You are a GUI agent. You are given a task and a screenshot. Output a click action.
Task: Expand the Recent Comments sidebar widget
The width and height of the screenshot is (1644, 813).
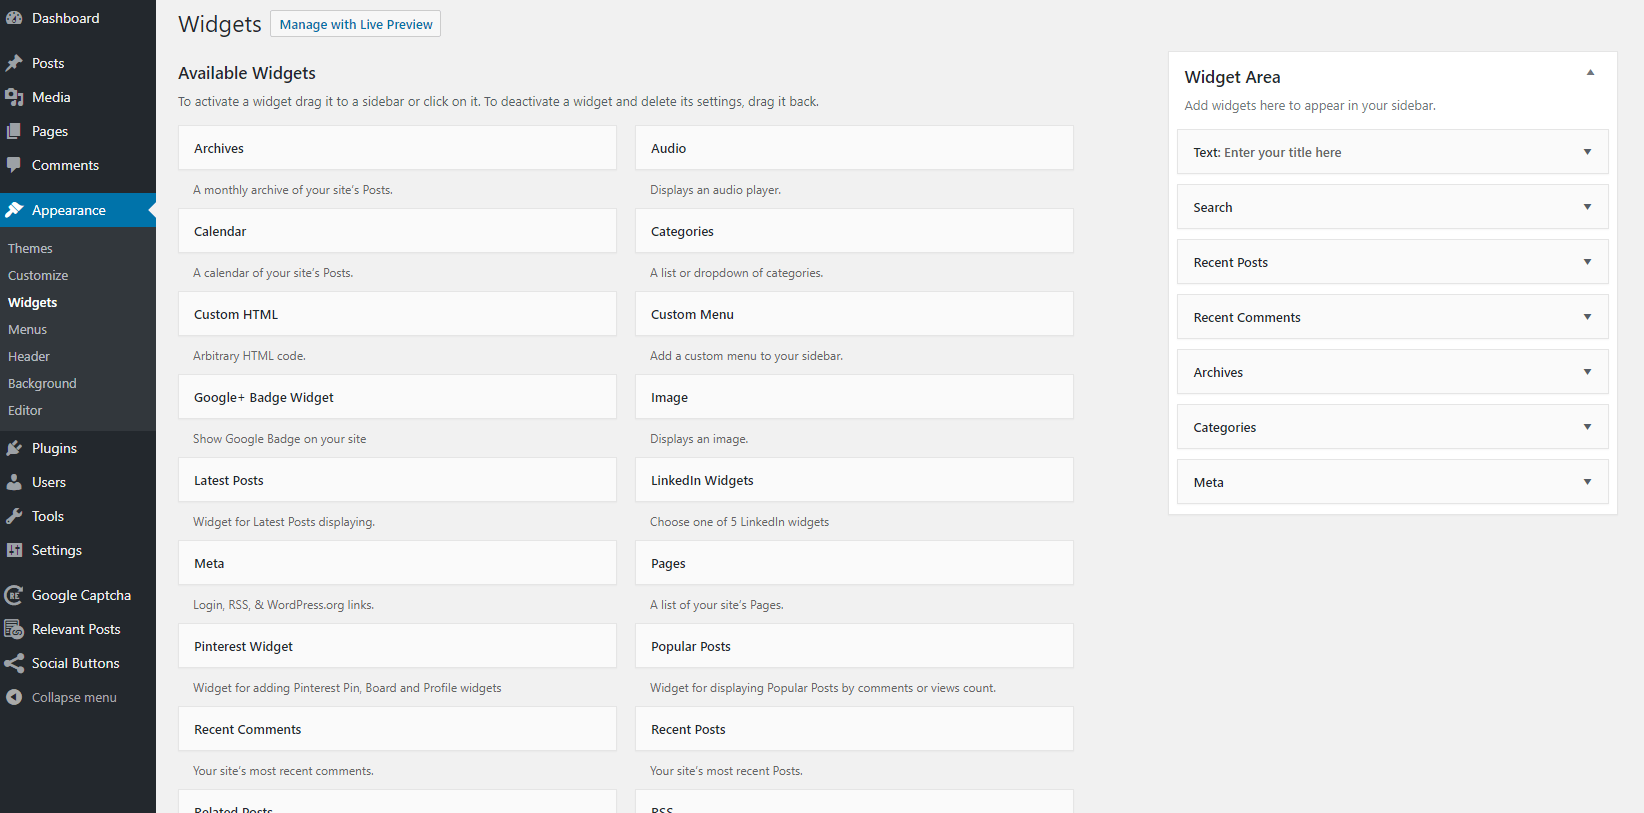pyautogui.click(x=1587, y=317)
